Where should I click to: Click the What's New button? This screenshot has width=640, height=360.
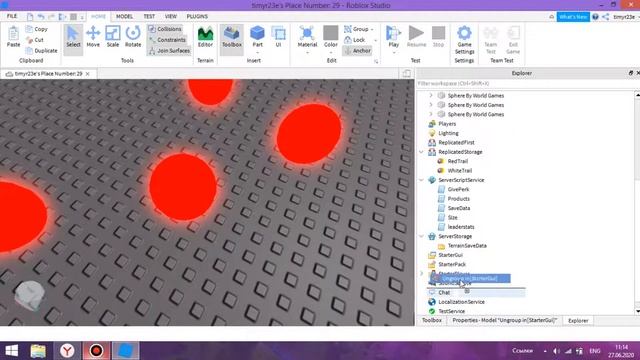tap(573, 17)
